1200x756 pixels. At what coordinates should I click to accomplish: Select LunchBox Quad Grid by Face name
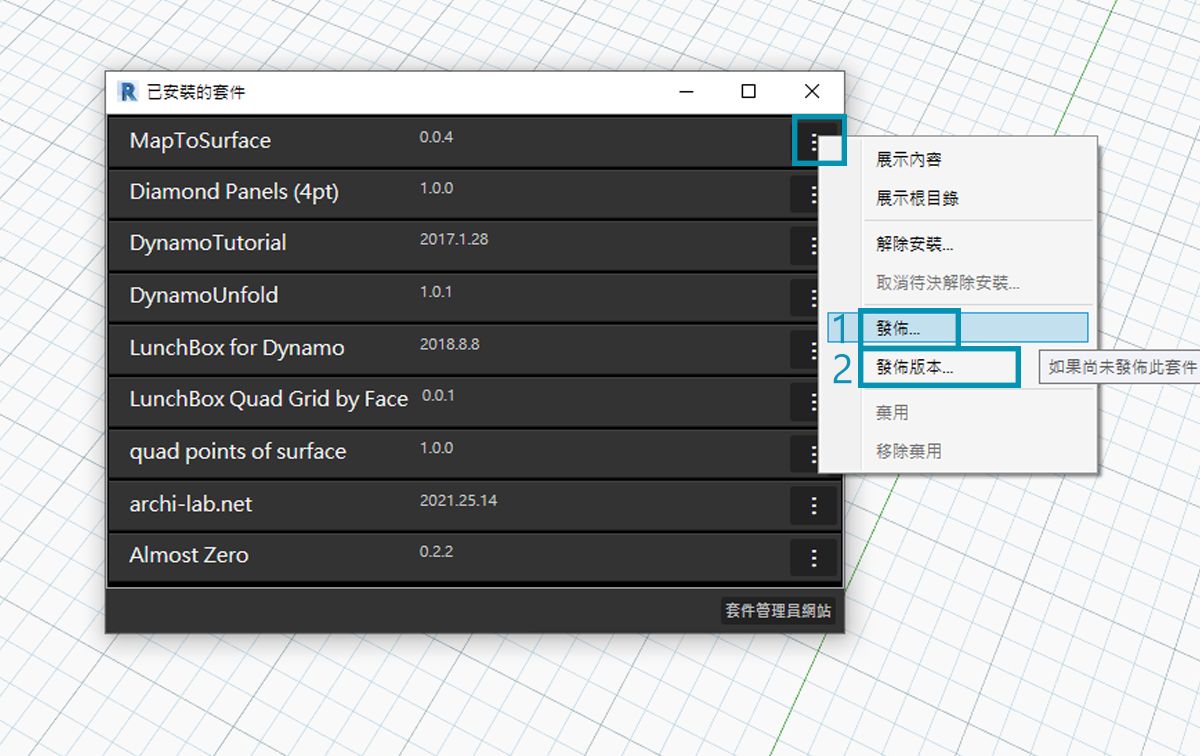269,399
